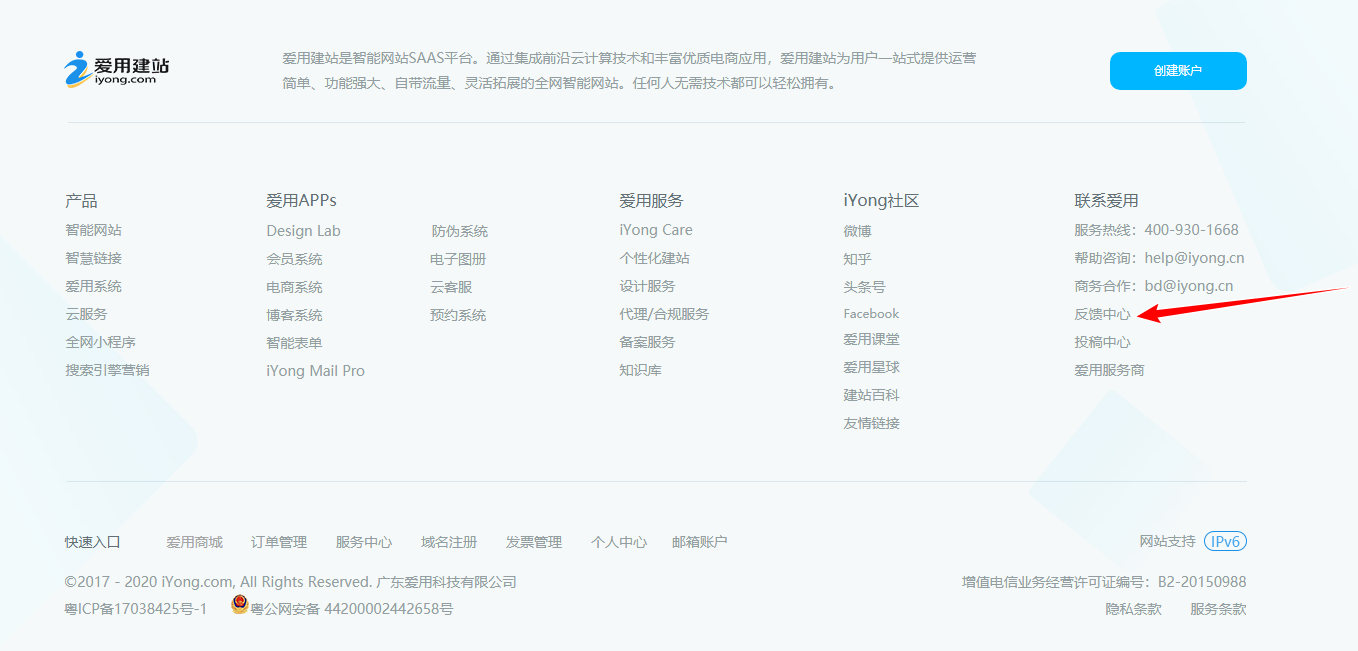Open the 会员系统 link

(295, 259)
